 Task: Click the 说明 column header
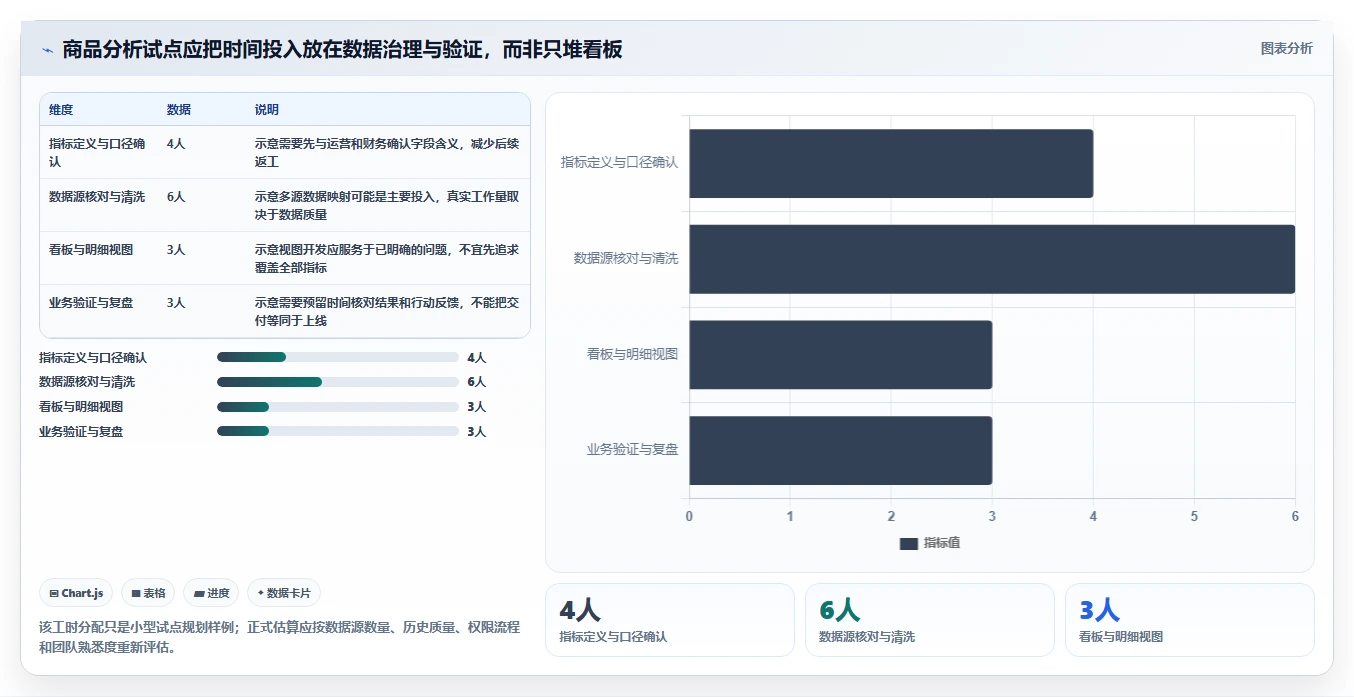(267, 110)
